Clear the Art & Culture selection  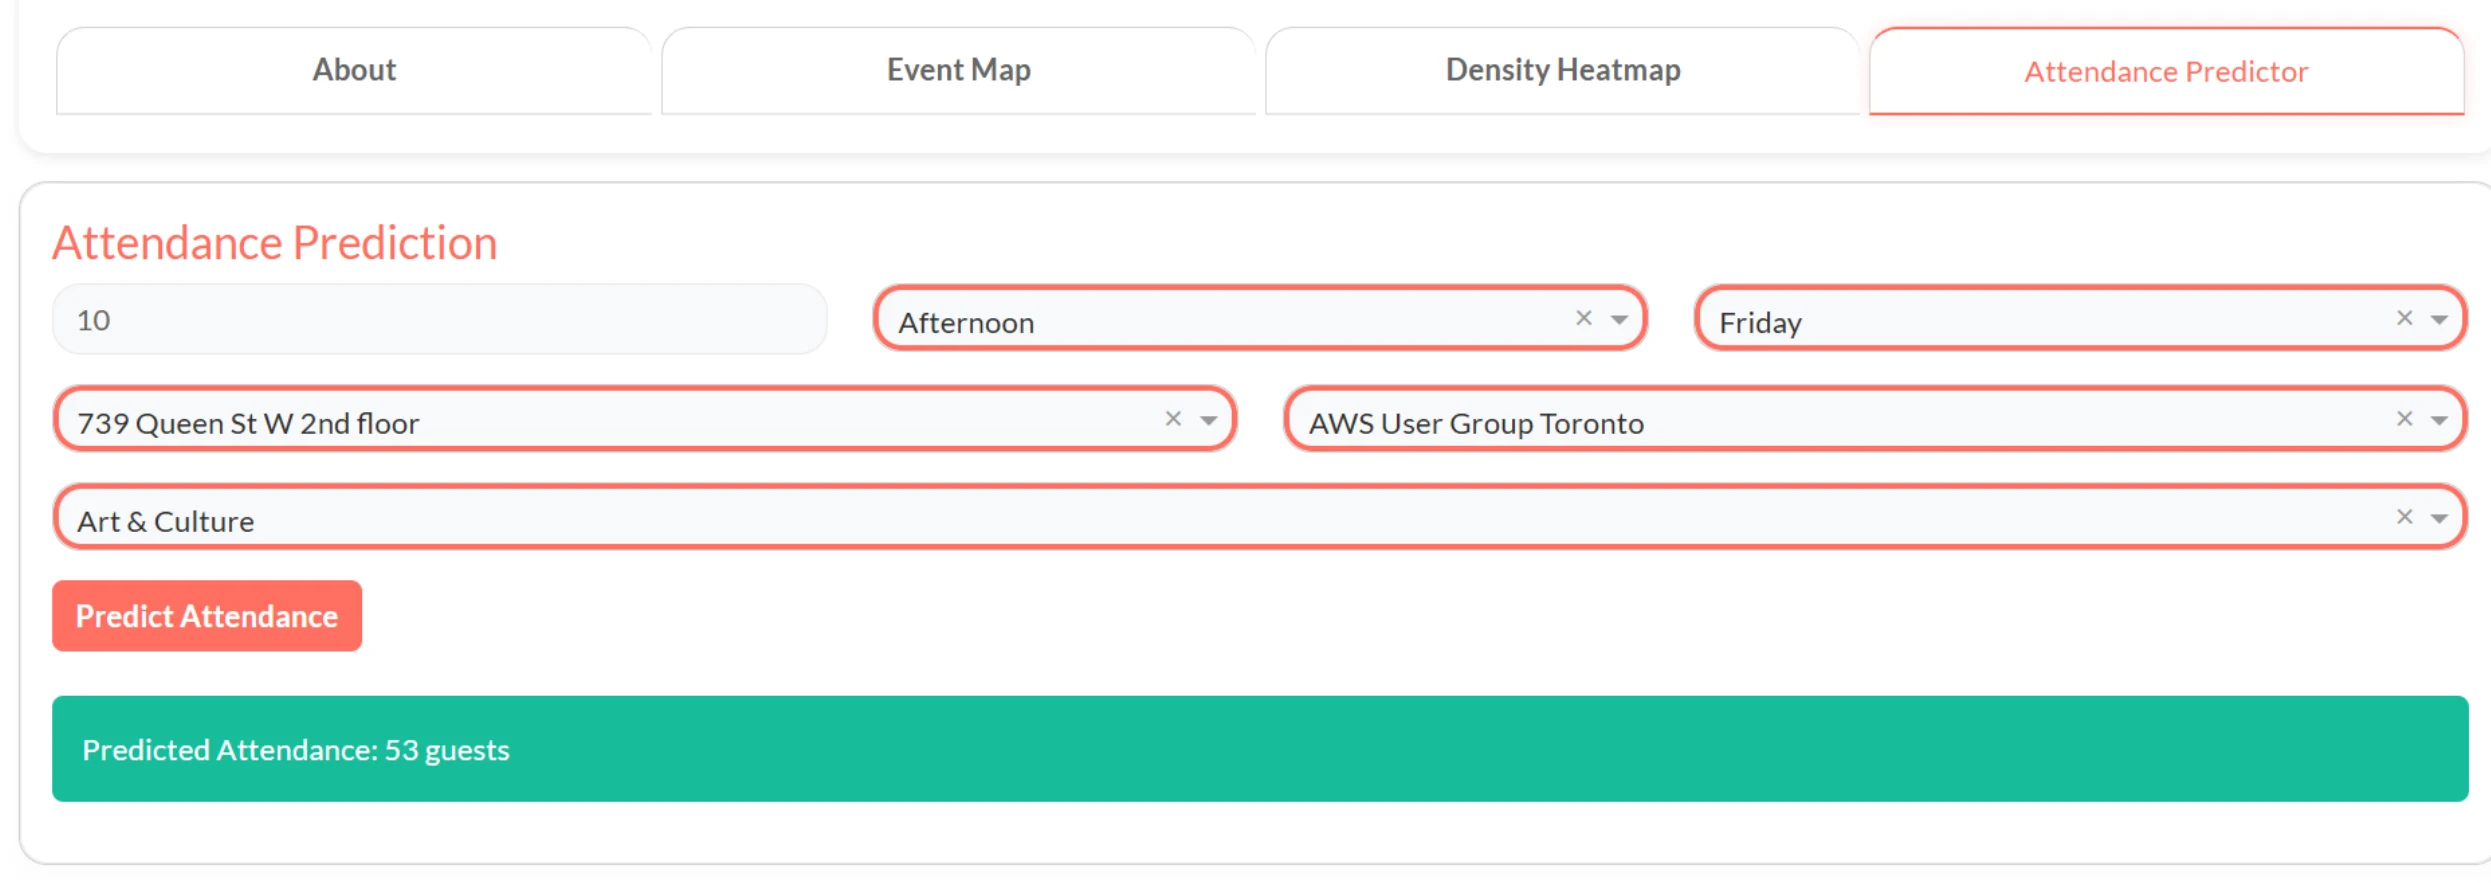click(2405, 517)
